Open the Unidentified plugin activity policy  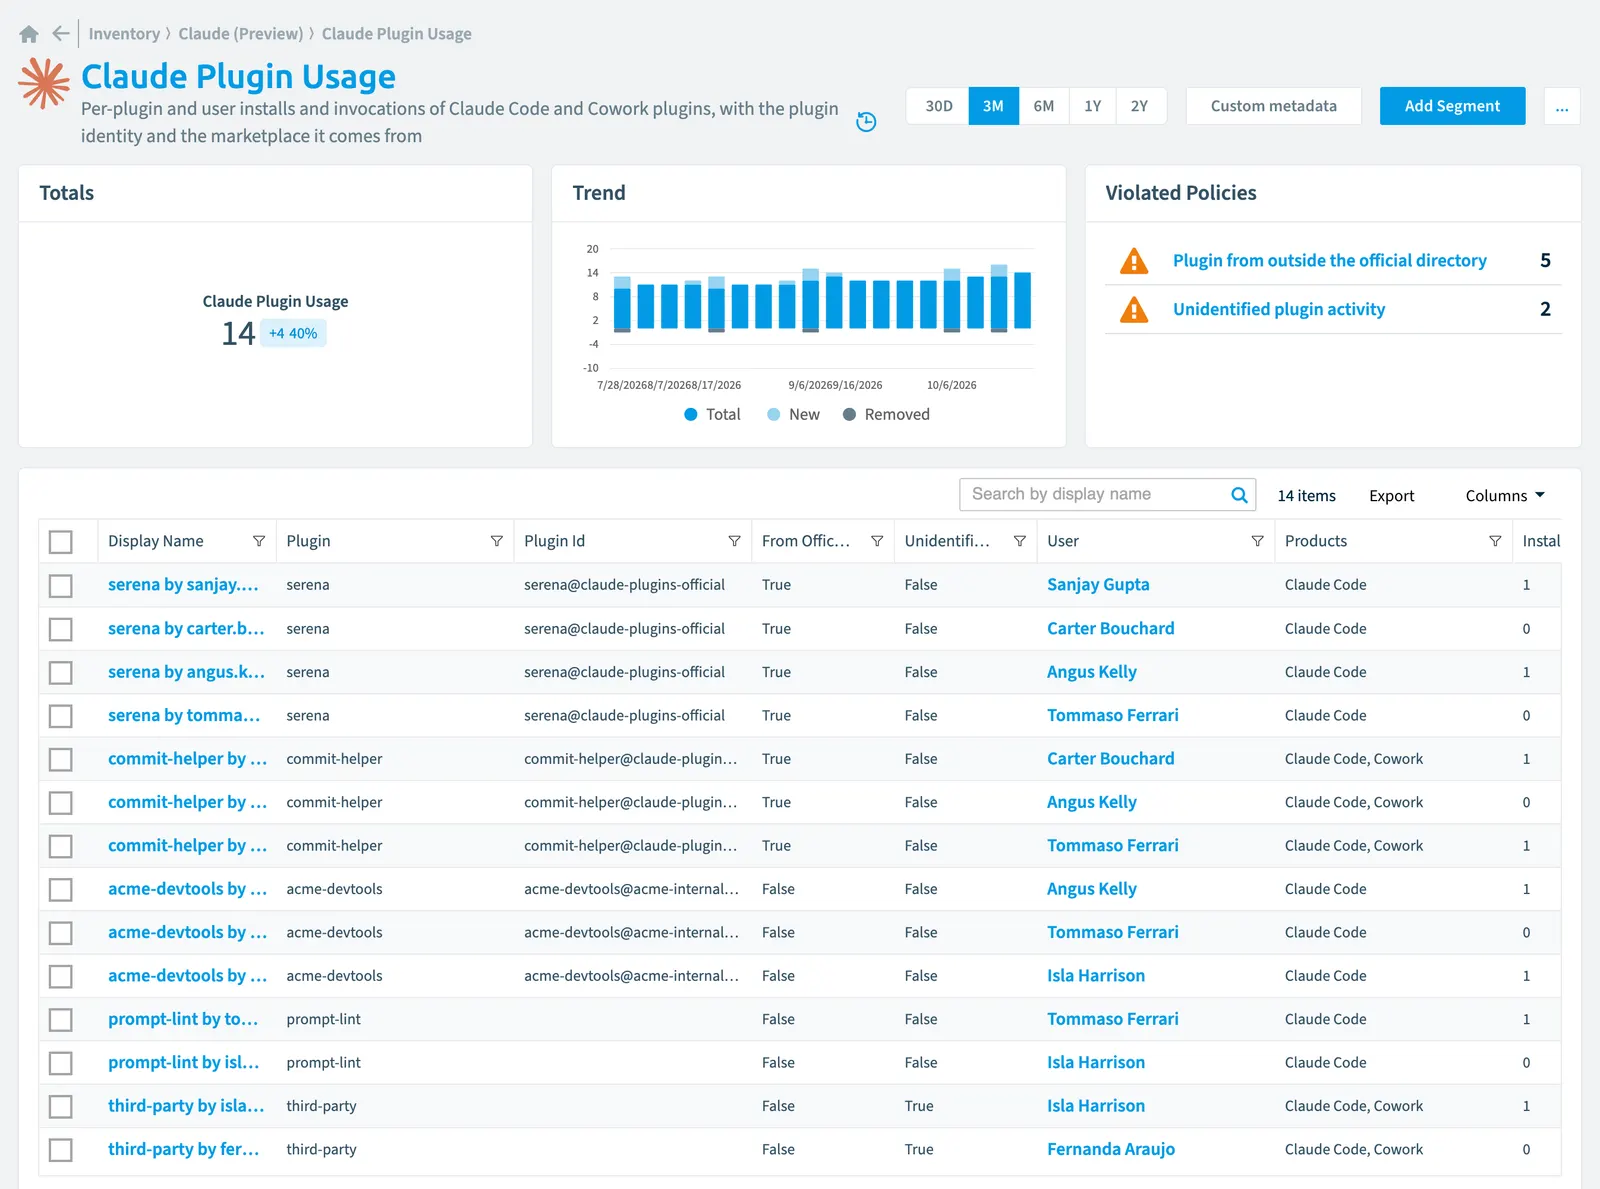click(1279, 310)
